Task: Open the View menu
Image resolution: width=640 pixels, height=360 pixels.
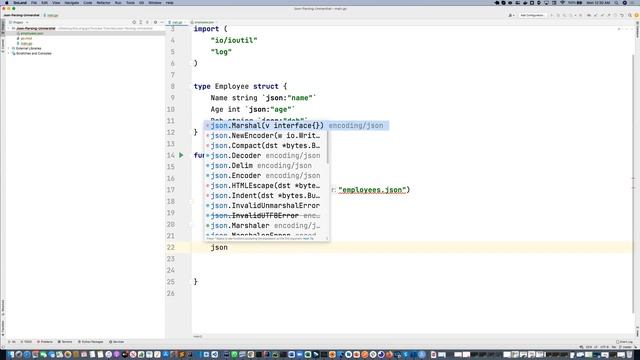Action: tap(56, 2)
